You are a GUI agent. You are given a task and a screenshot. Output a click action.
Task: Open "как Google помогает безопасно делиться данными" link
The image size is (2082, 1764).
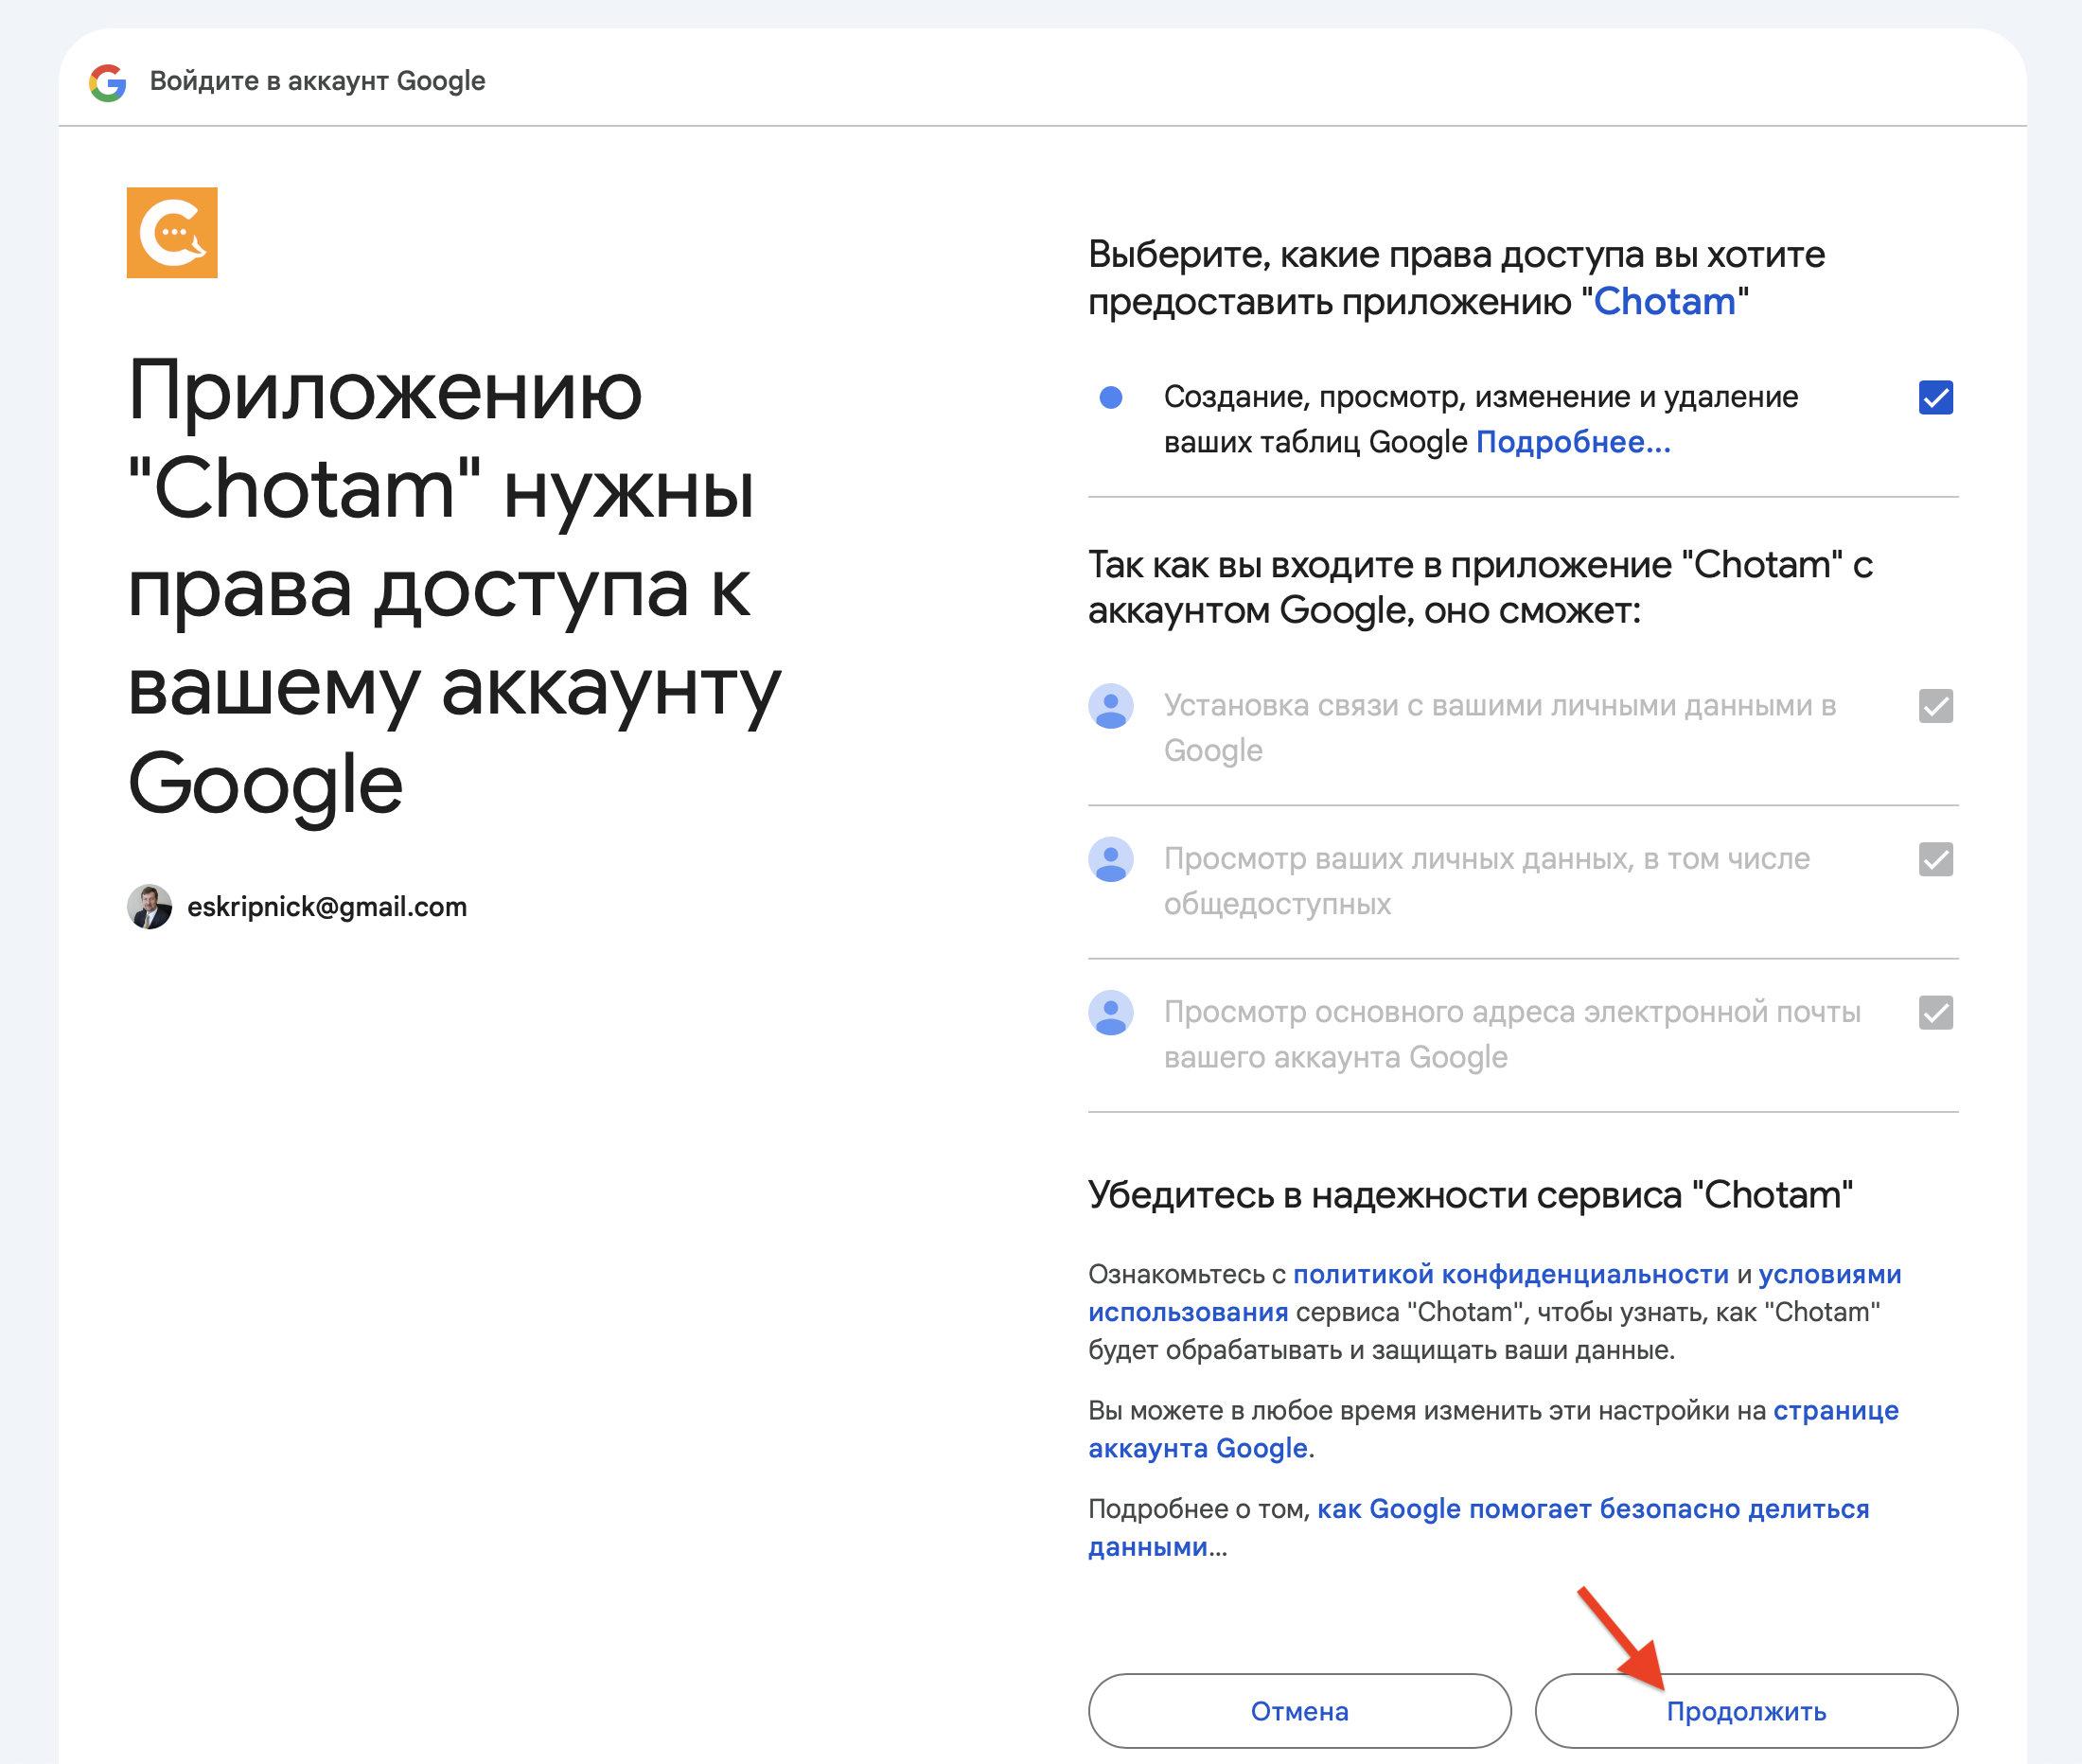[1592, 1508]
